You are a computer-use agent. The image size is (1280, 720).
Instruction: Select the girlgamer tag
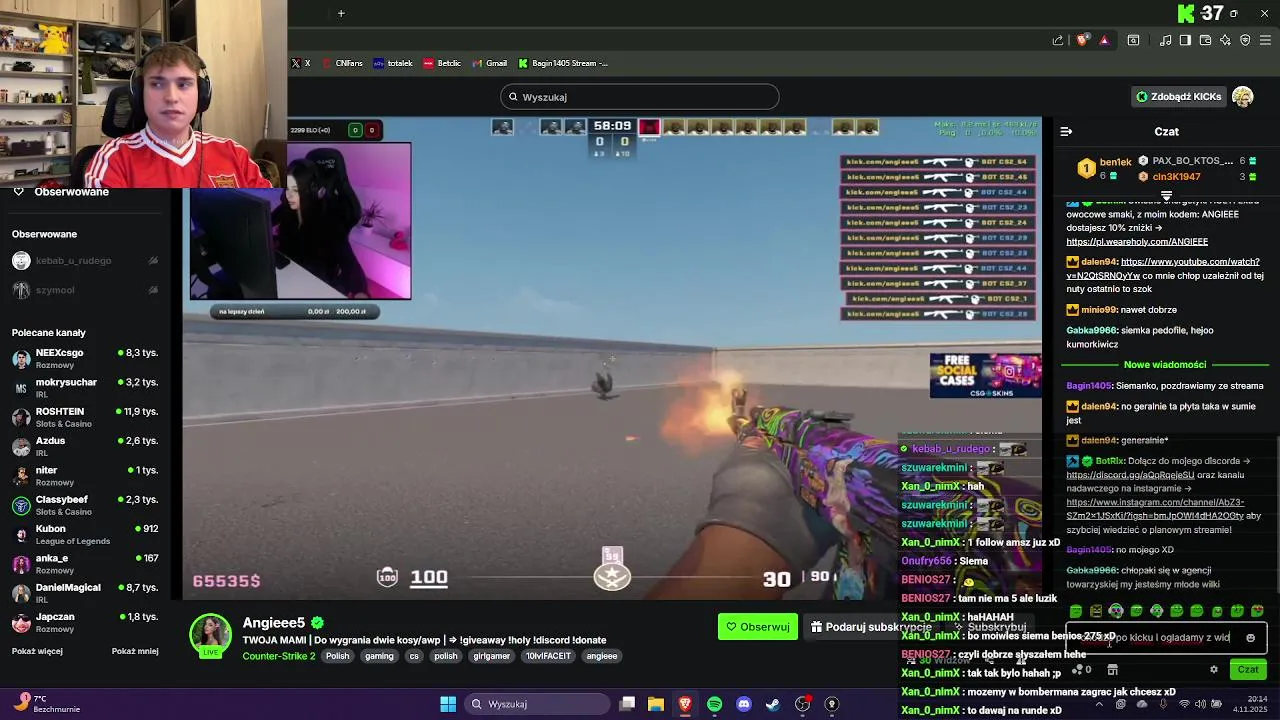click(x=492, y=656)
